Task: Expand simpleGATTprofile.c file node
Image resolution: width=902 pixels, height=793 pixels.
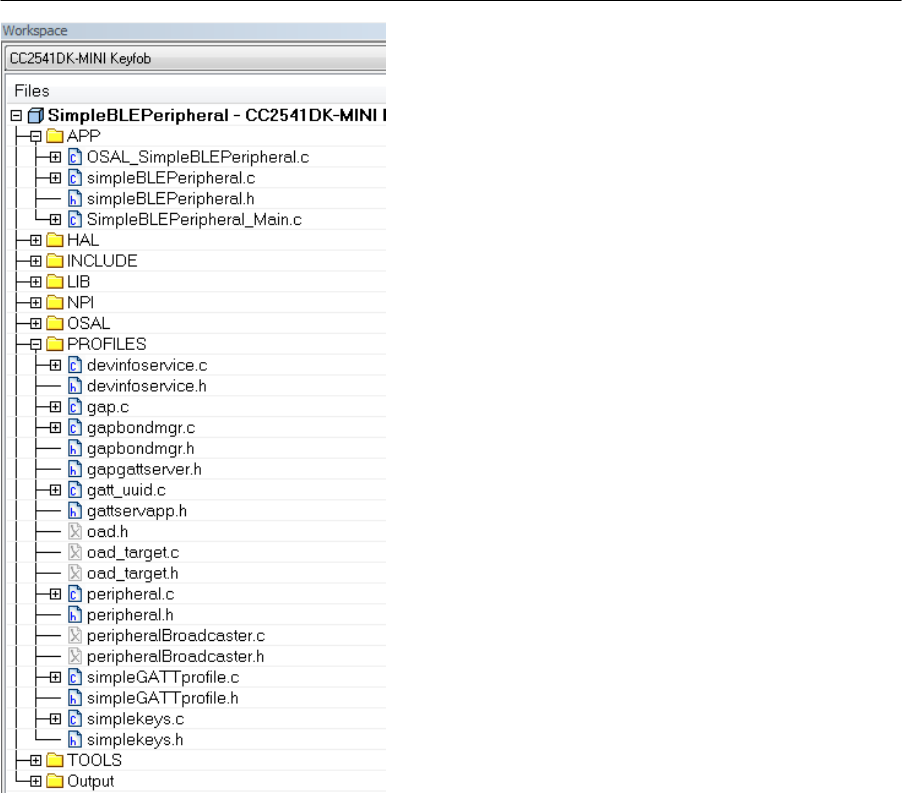Action: pos(55,677)
